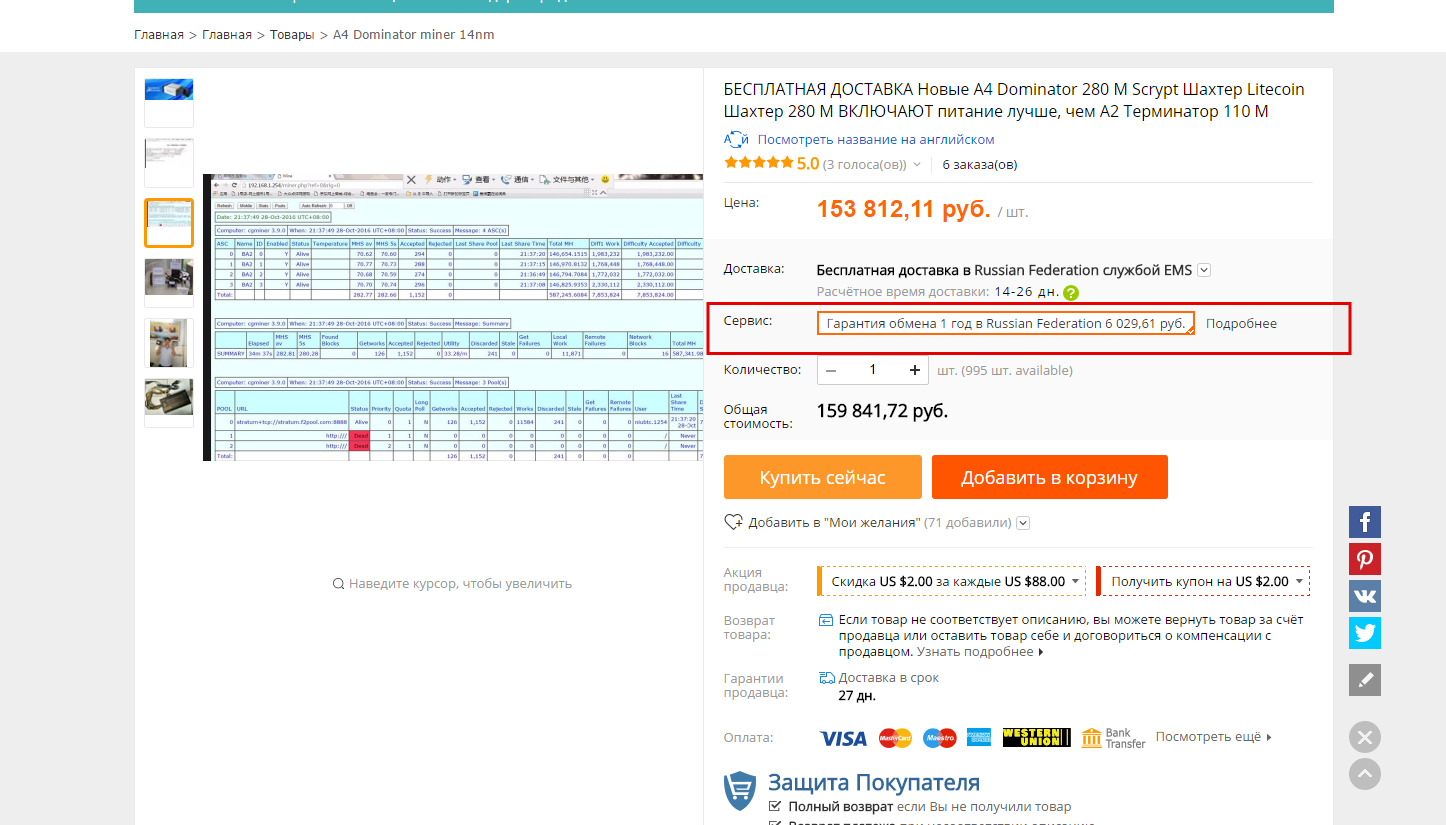The width and height of the screenshot is (1446, 825).
Task: Click the first Главная breadcrumb link
Action: tap(159, 35)
